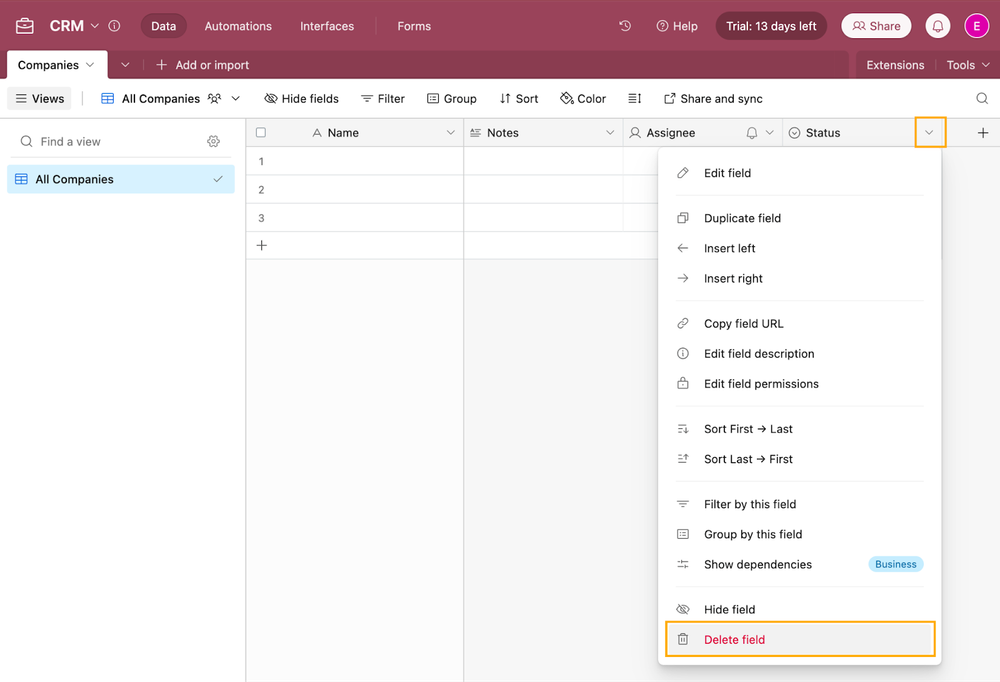
Task: Open the Filter options
Action: (382, 98)
